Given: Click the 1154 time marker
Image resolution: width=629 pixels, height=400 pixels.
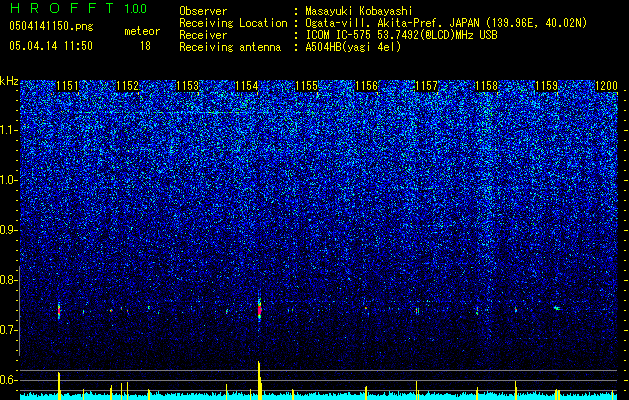Looking at the screenshot, I should 247,85.
